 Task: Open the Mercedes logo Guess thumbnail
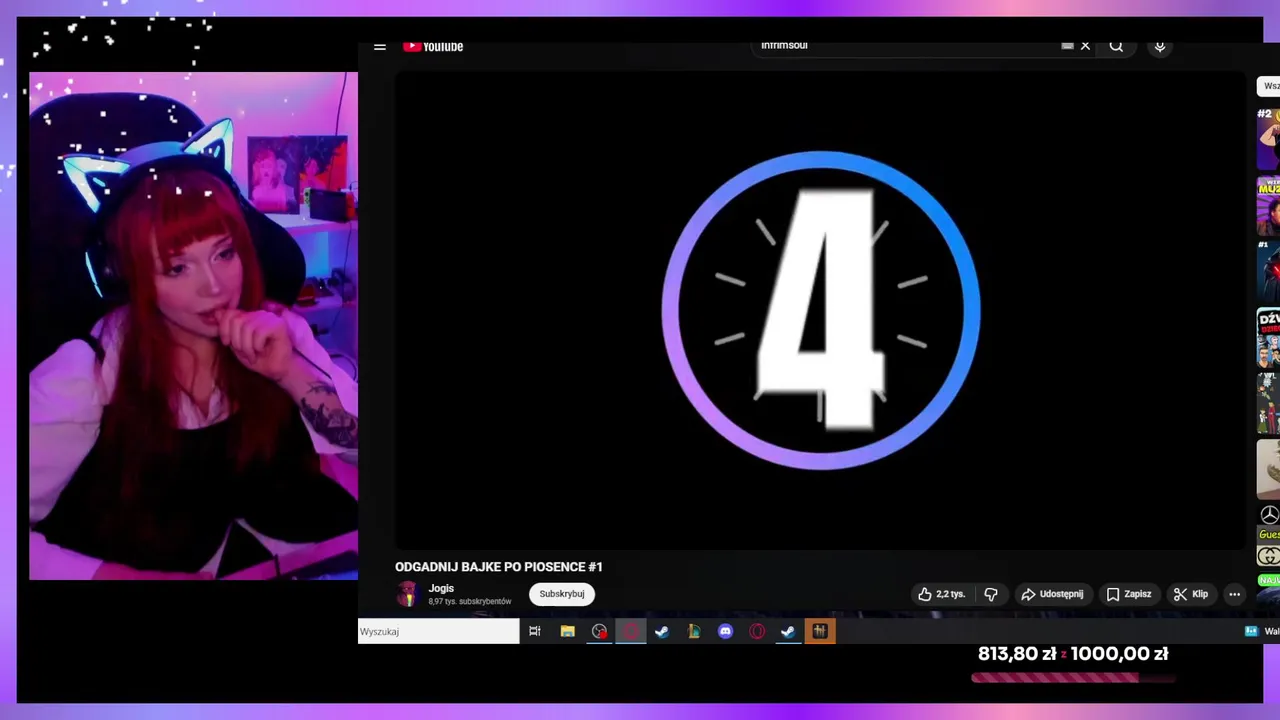coord(1268,535)
